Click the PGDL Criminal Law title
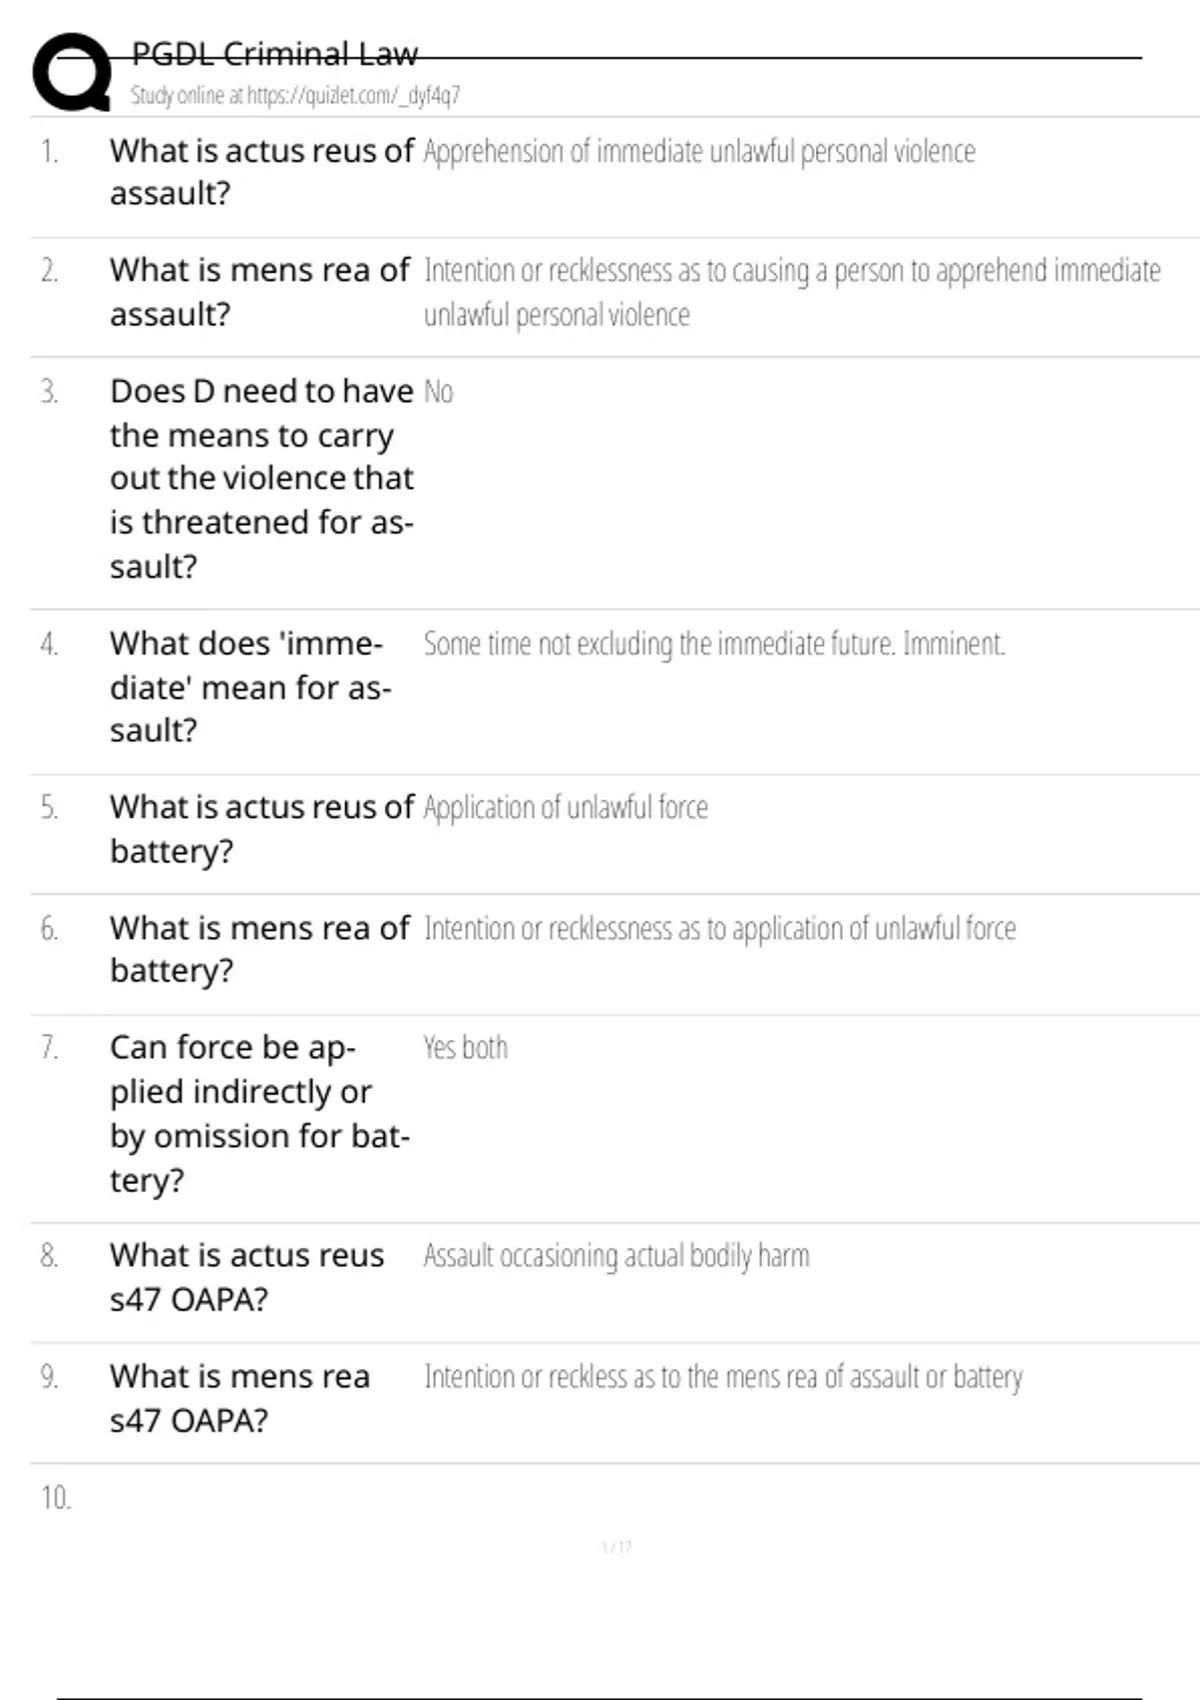This screenshot has width=1200, height=1700. [274, 54]
